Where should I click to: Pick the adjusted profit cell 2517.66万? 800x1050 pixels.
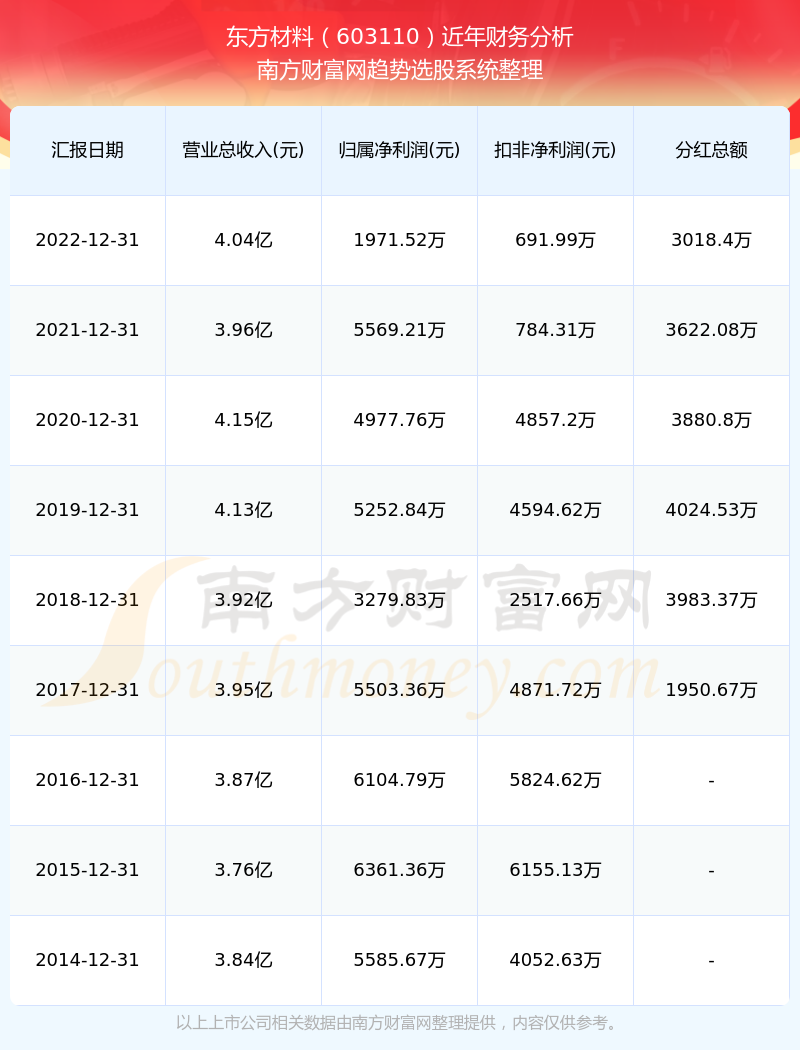(556, 599)
